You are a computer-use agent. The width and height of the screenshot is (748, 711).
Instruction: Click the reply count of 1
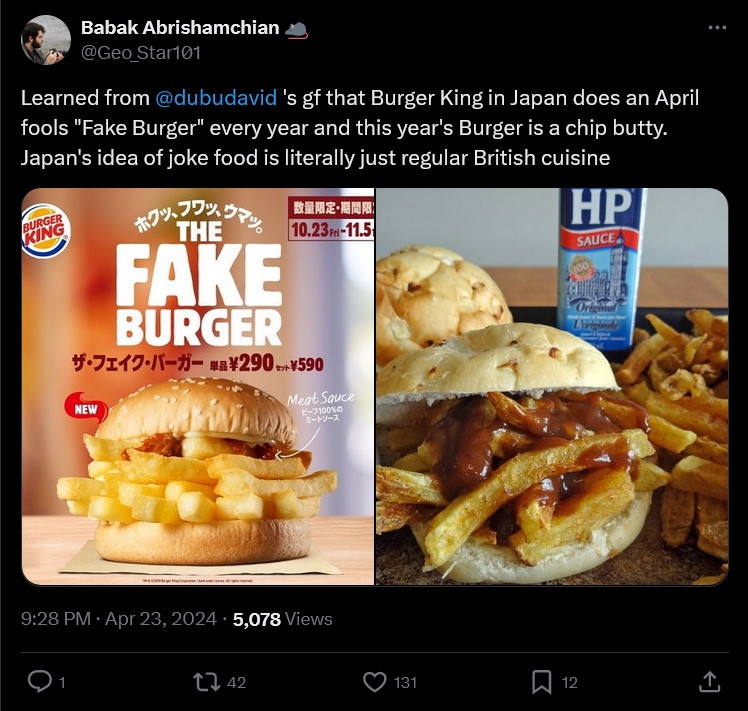(62, 683)
